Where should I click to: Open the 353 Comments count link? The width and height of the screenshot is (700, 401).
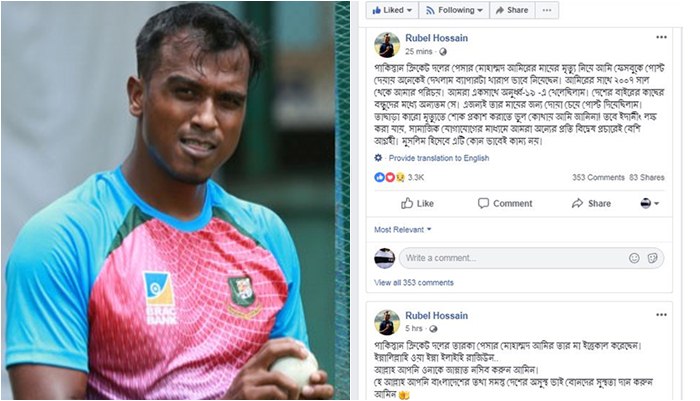[598, 177]
